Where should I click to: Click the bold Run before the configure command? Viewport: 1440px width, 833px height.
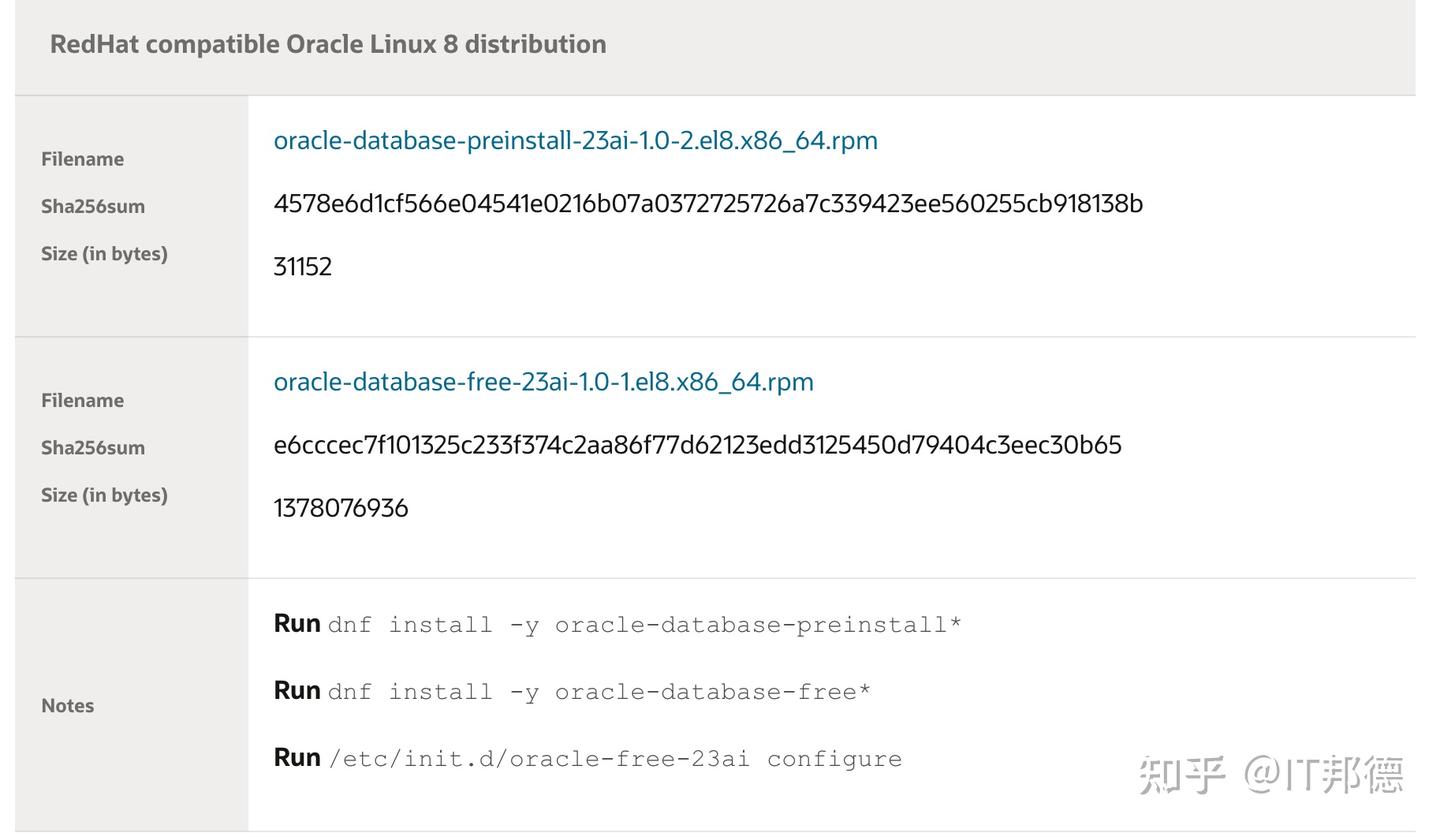[x=297, y=758]
